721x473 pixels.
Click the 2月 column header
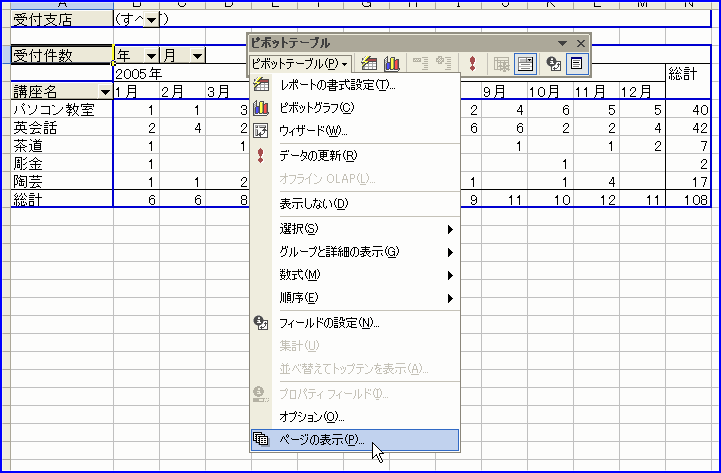[183, 92]
